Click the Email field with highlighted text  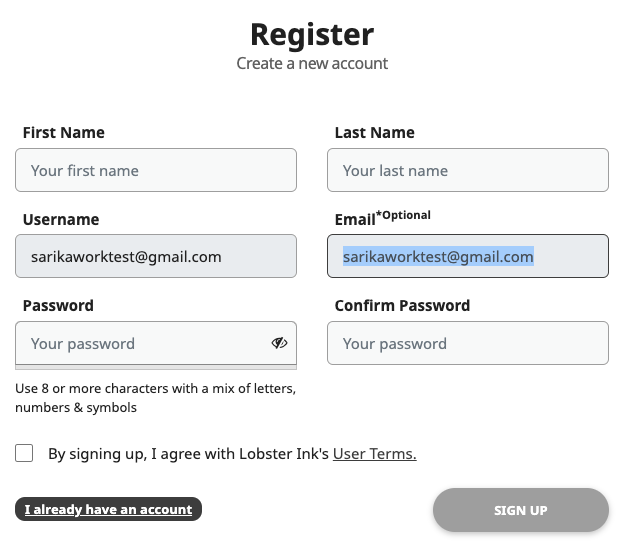(x=468, y=256)
